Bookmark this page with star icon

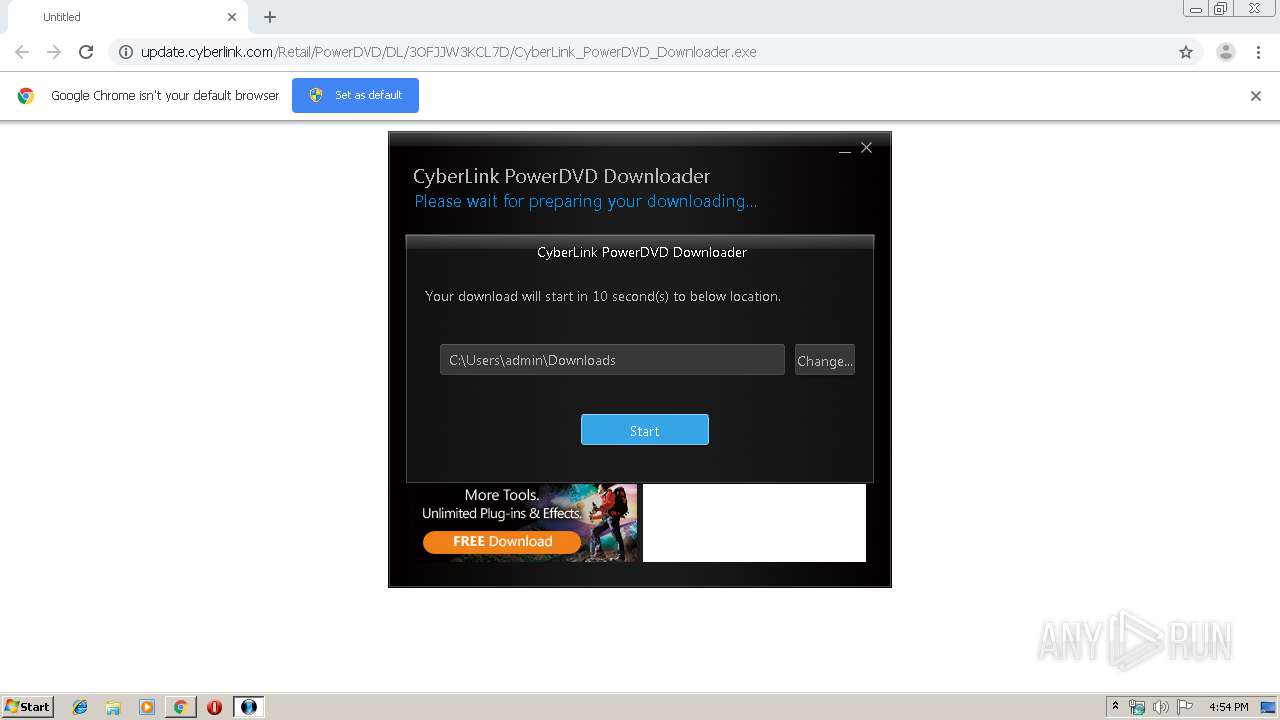coord(1186,52)
